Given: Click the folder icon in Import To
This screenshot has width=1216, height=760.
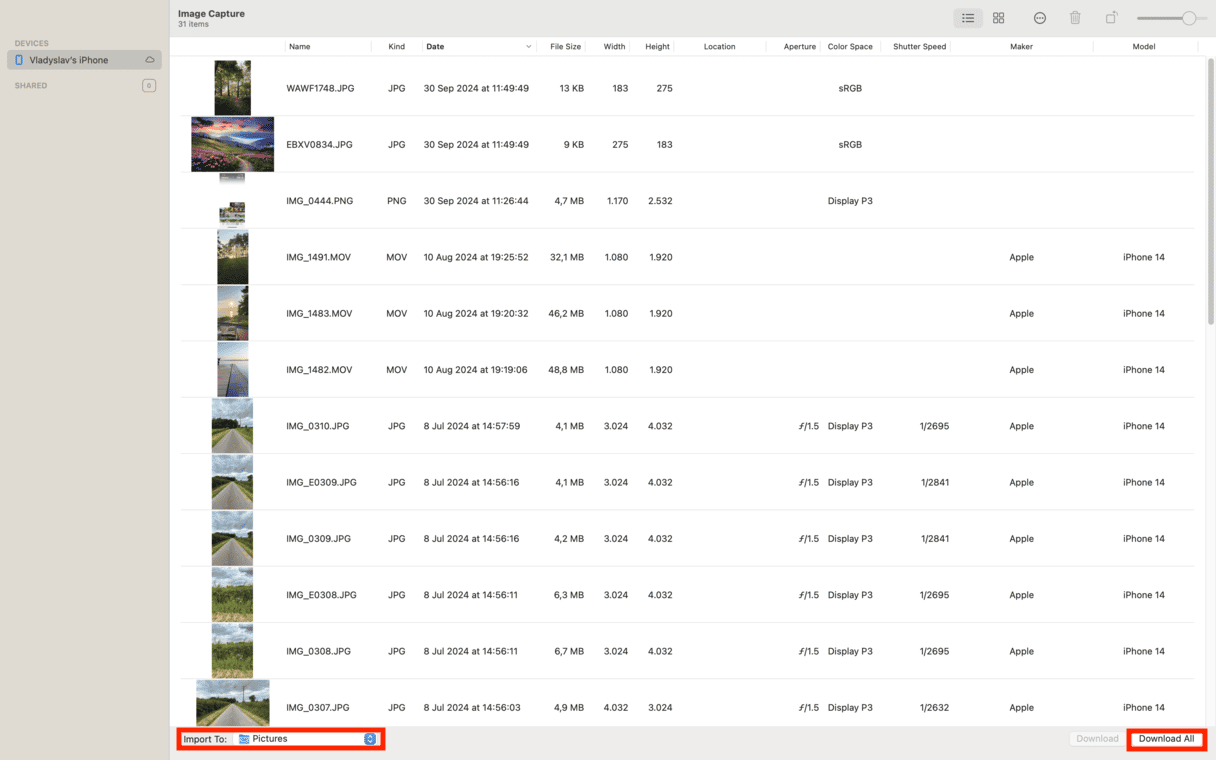Looking at the screenshot, I should click(244, 739).
